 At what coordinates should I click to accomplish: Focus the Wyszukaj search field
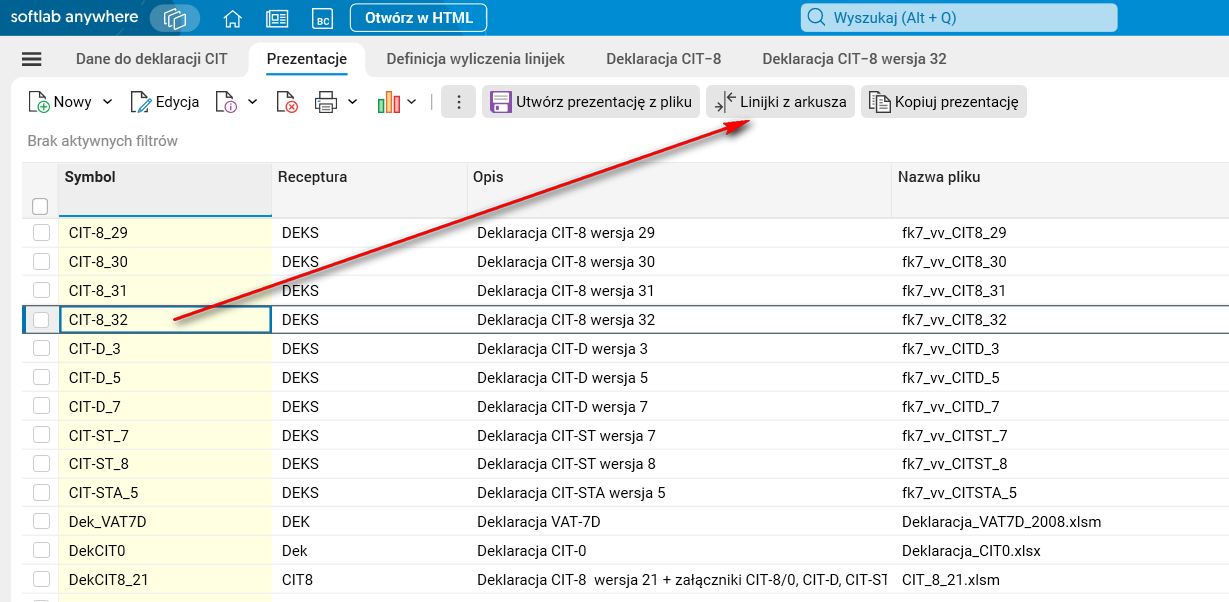pos(959,17)
